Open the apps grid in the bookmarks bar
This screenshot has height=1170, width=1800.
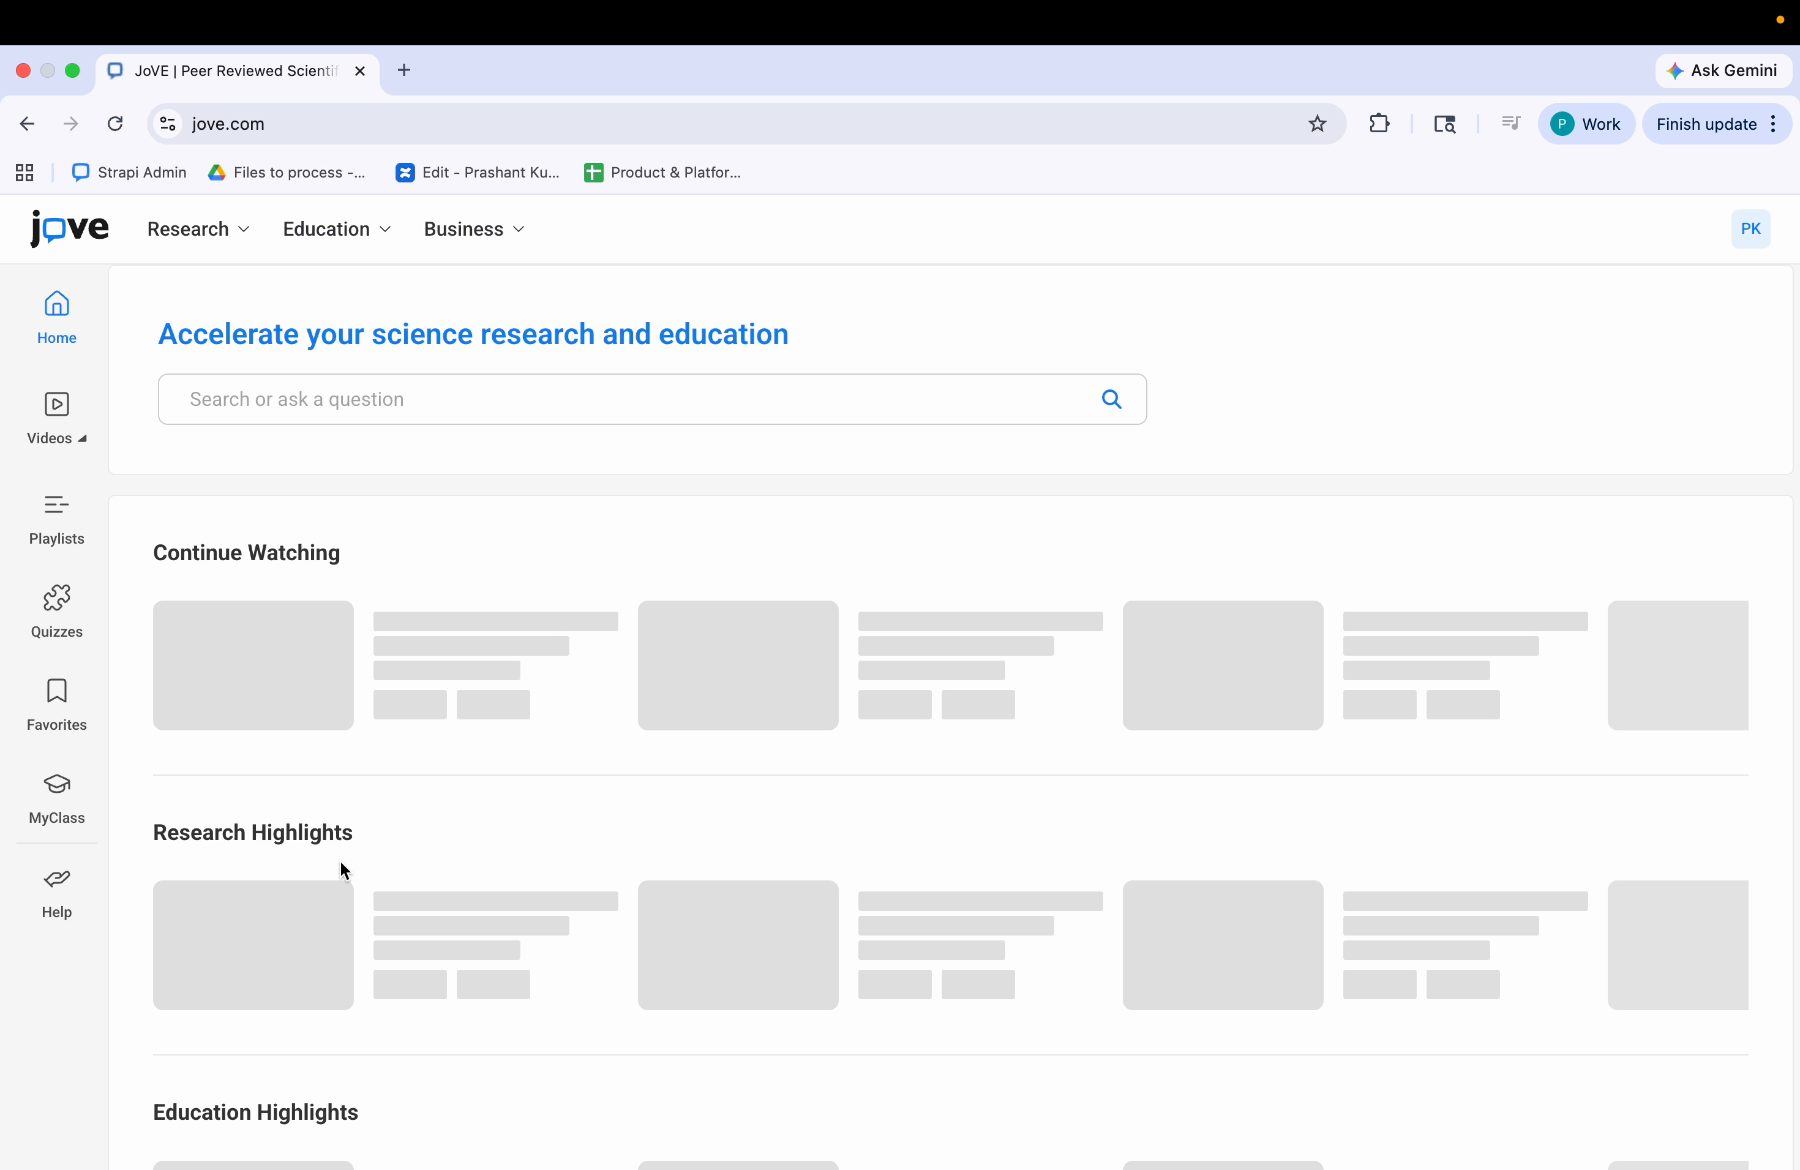click(x=25, y=172)
